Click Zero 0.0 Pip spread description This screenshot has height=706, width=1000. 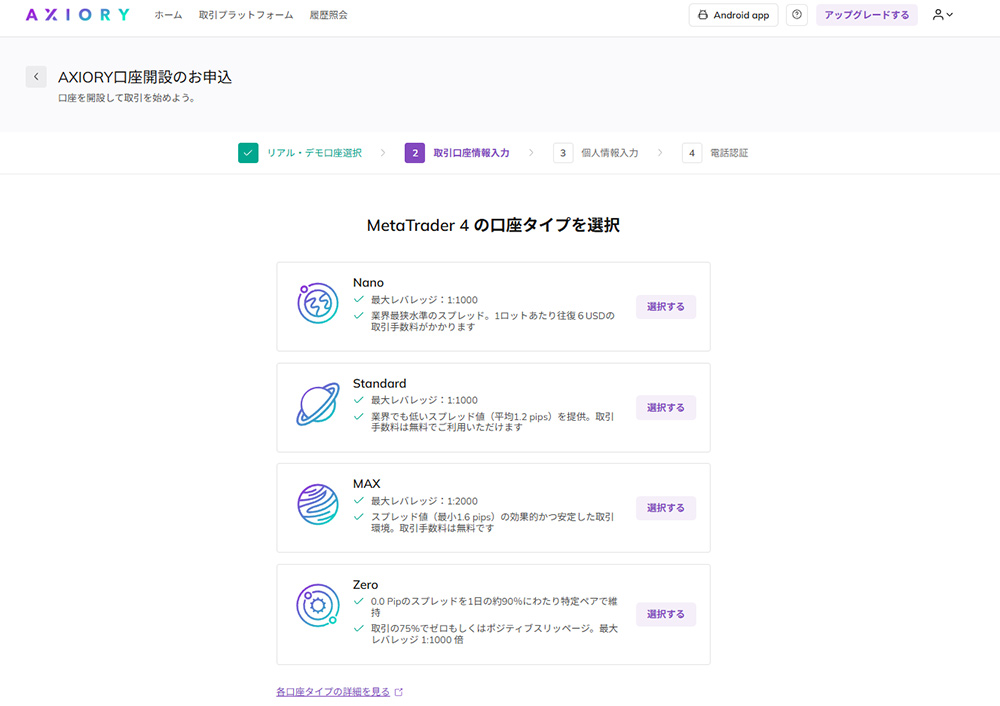(x=494, y=607)
